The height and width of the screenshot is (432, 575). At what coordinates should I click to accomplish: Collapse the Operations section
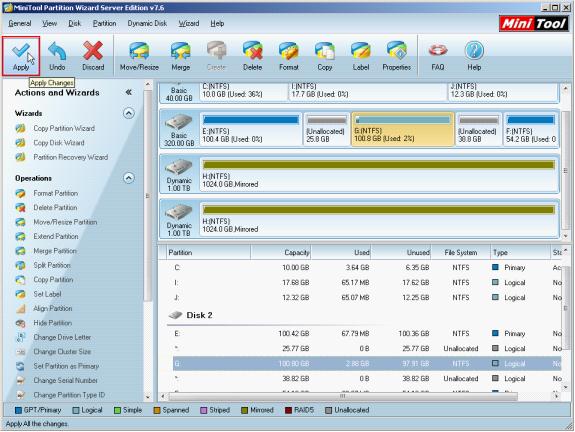tap(128, 178)
